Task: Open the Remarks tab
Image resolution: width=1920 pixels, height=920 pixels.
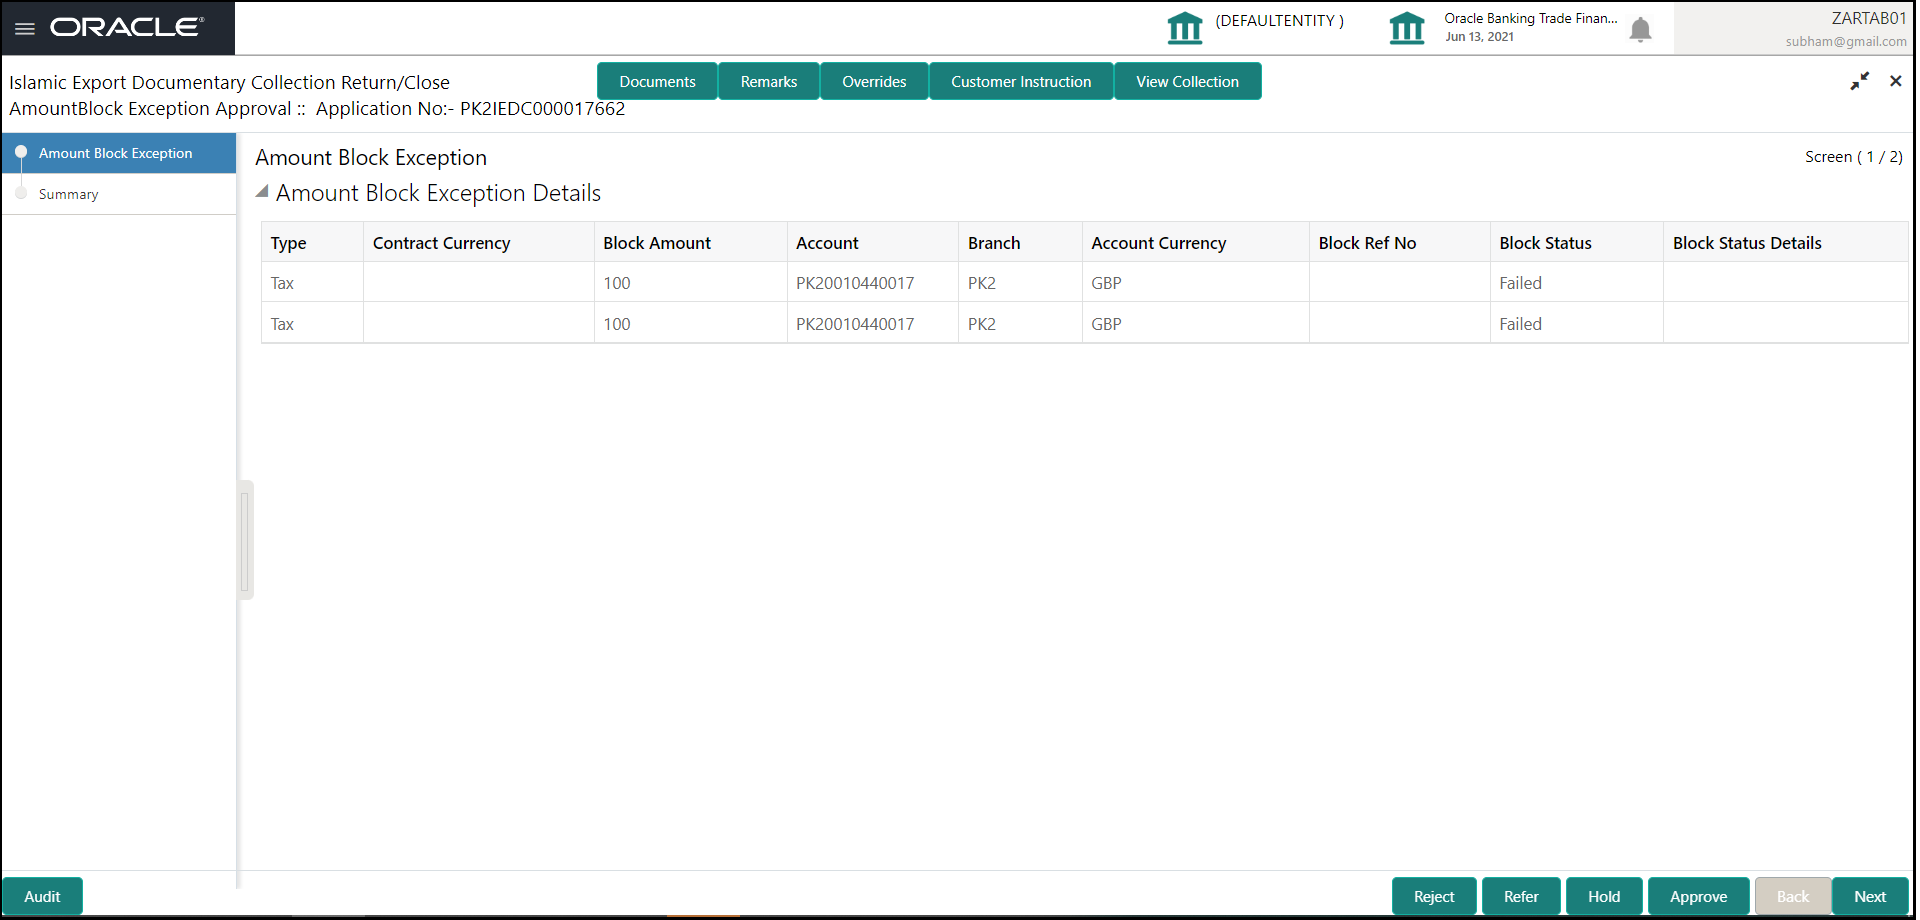Action: (769, 81)
